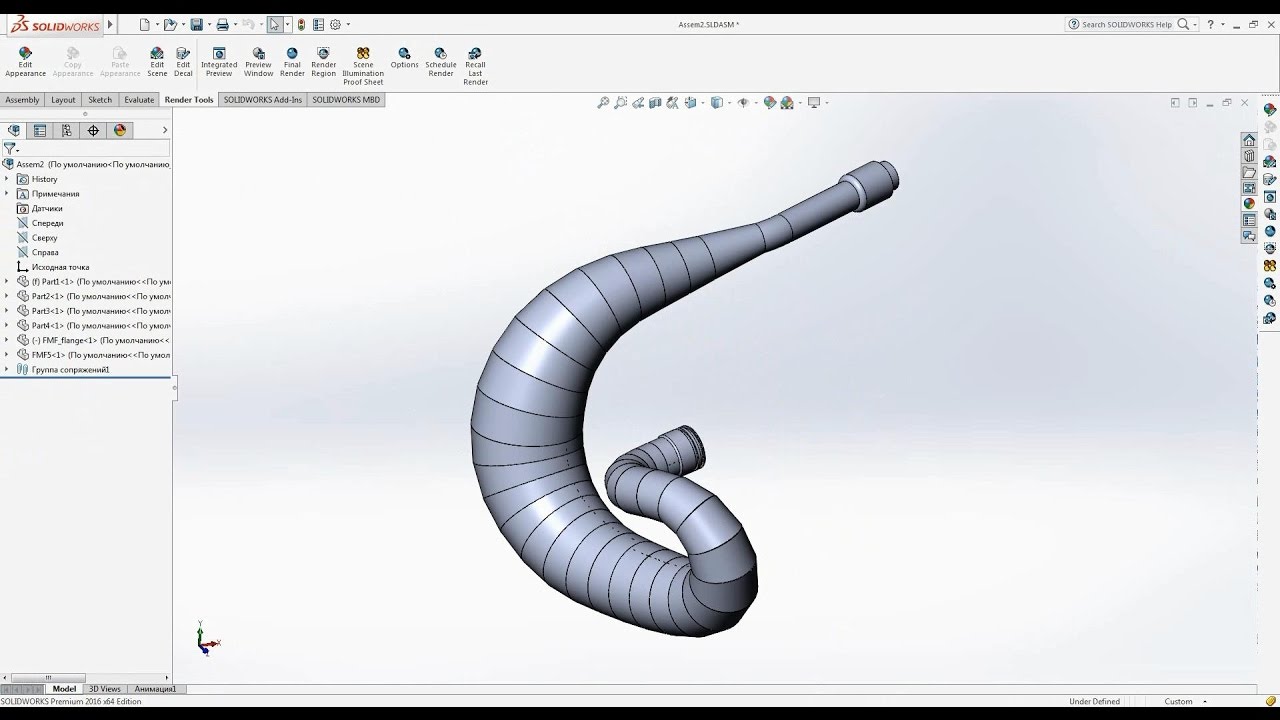Expand the FMF5<1> component
This screenshot has width=1280, height=720.
point(6,354)
